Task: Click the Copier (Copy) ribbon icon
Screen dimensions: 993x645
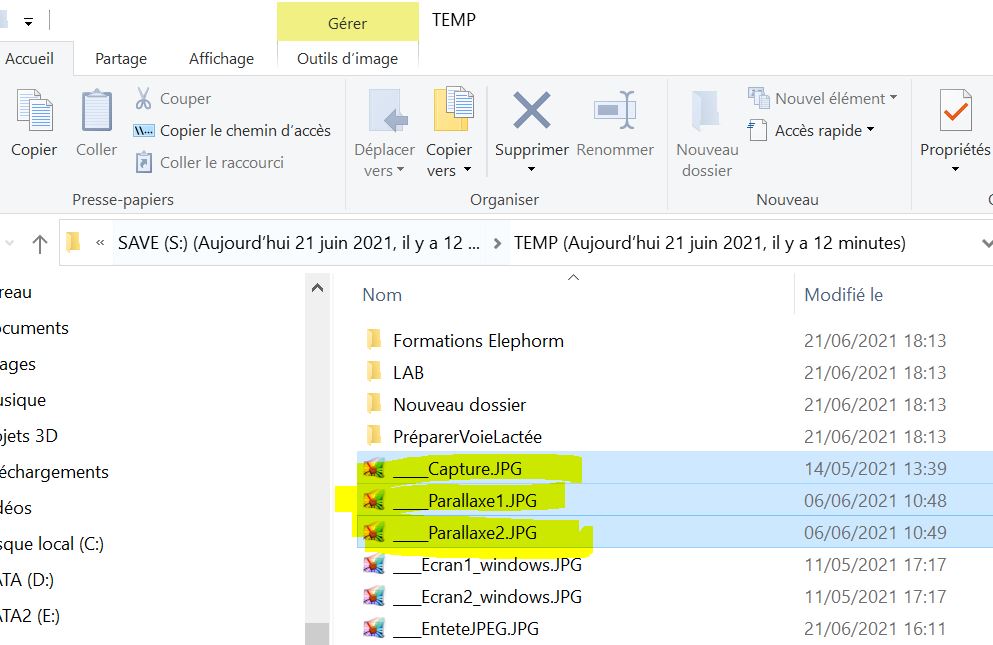Action: (x=34, y=110)
